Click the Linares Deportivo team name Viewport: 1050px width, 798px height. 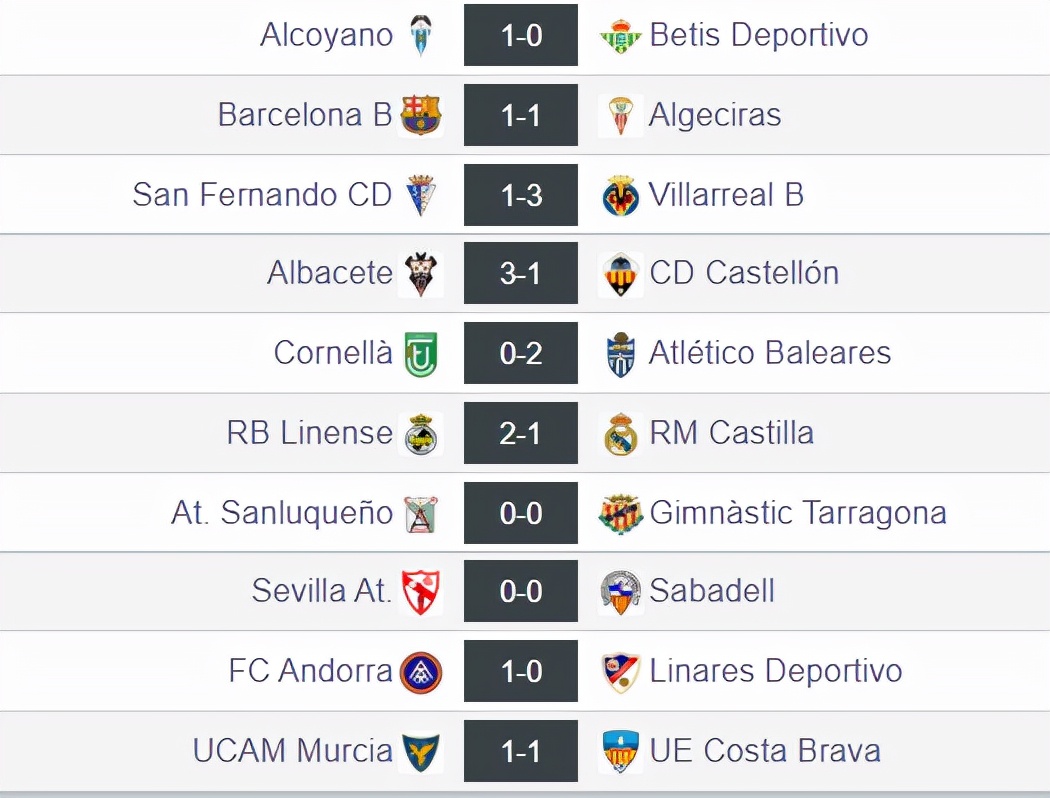pos(775,671)
